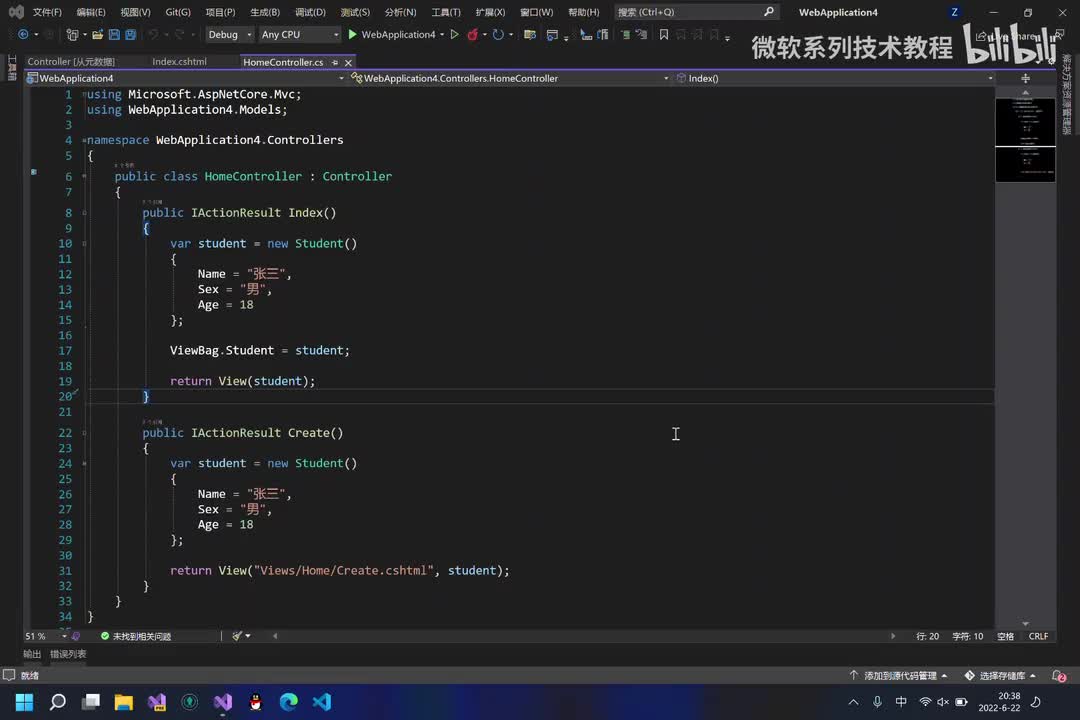This screenshot has height=720, width=1080.
Task: Open the Git(G) menu
Action: pos(178,12)
